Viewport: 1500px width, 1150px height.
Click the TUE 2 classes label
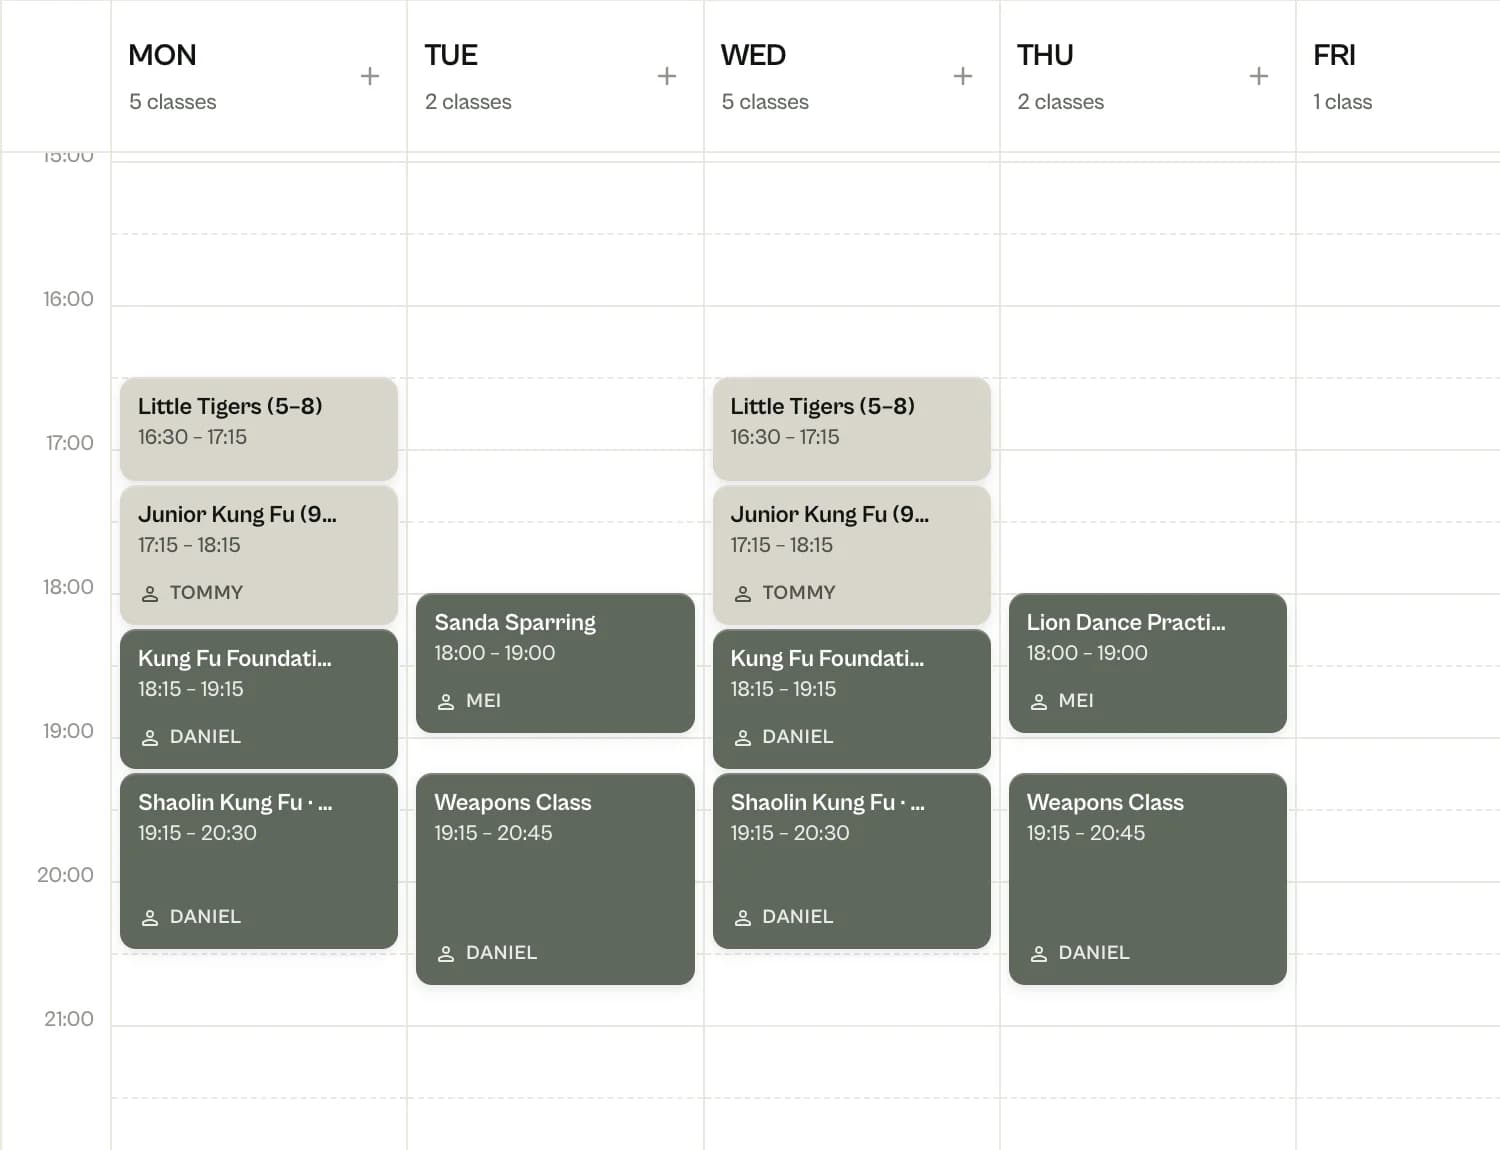click(x=468, y=102)
